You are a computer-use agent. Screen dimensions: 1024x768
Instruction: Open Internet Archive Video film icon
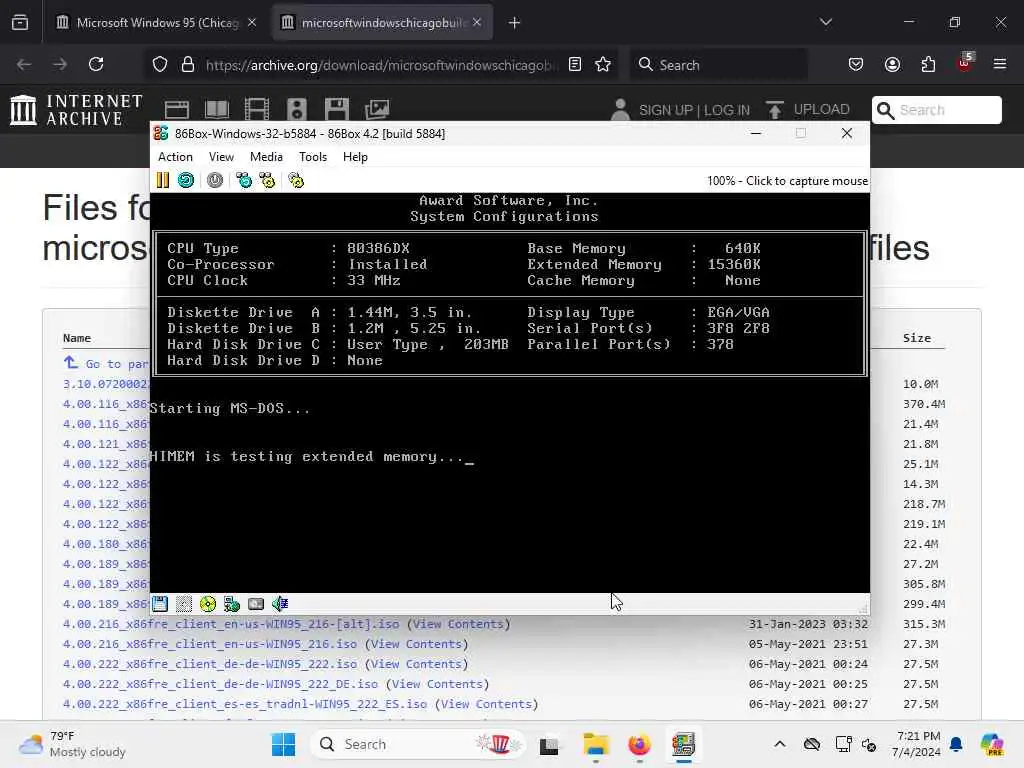[x=257, y=110]
